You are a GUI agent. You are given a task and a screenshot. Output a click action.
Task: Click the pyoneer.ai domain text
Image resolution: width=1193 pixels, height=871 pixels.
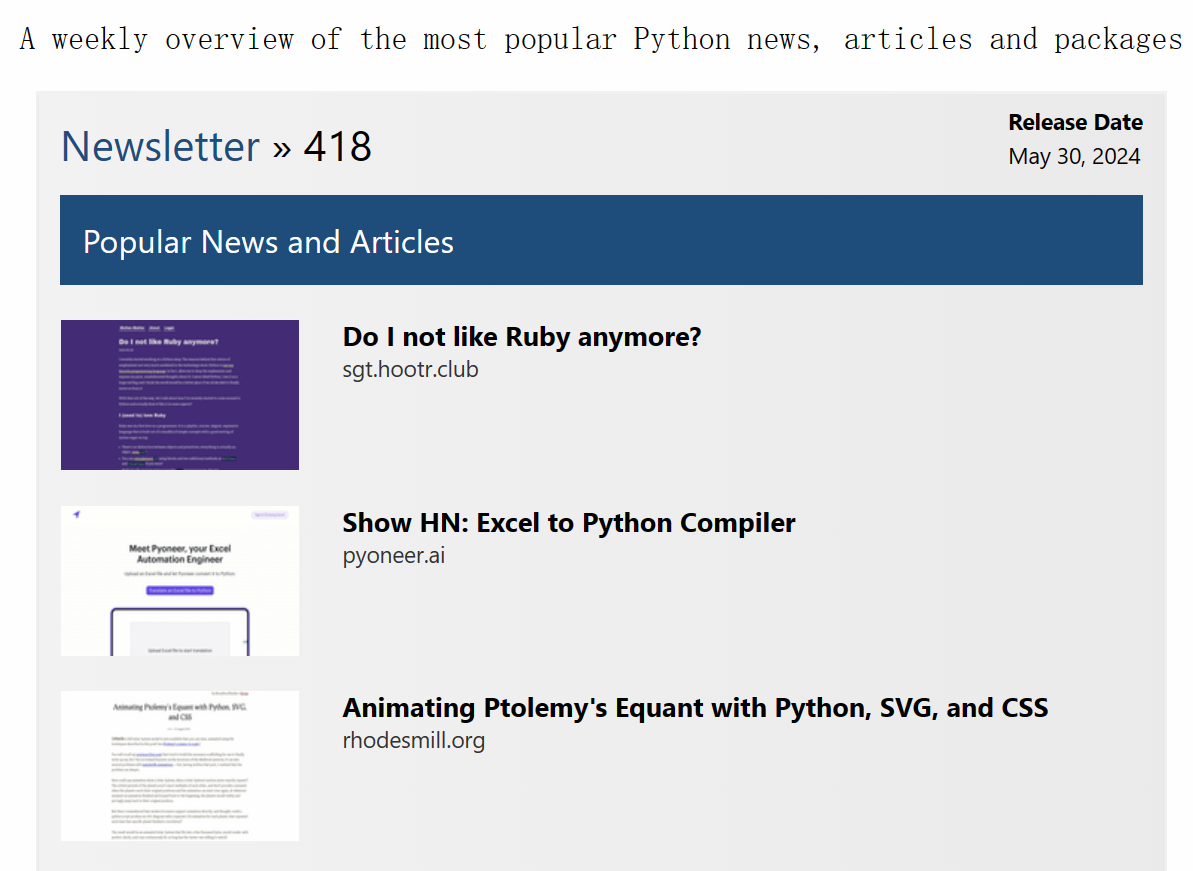(393, 555)
